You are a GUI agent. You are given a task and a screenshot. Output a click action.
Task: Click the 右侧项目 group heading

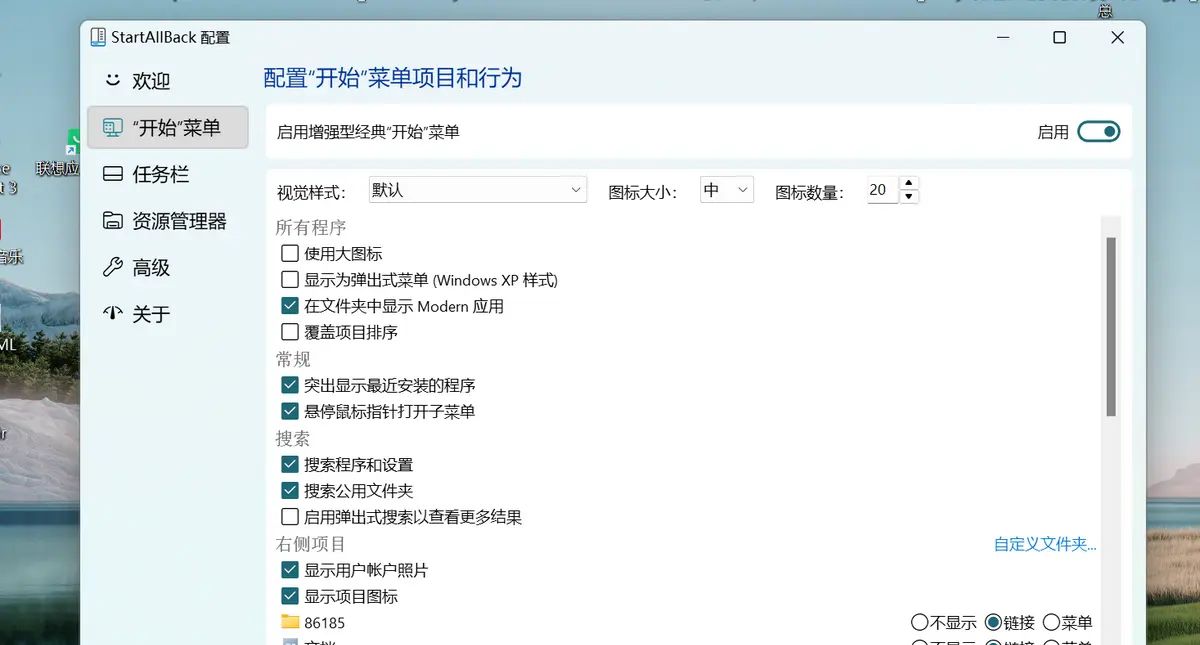click(x=311, y=544)
